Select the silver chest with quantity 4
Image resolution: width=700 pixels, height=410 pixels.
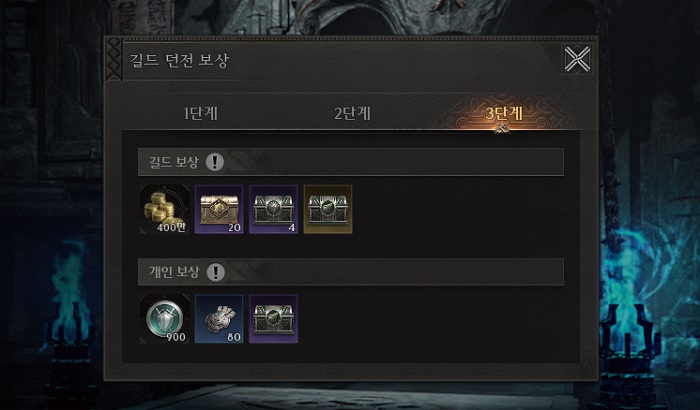pyautogui.click(x=274, y=209)
